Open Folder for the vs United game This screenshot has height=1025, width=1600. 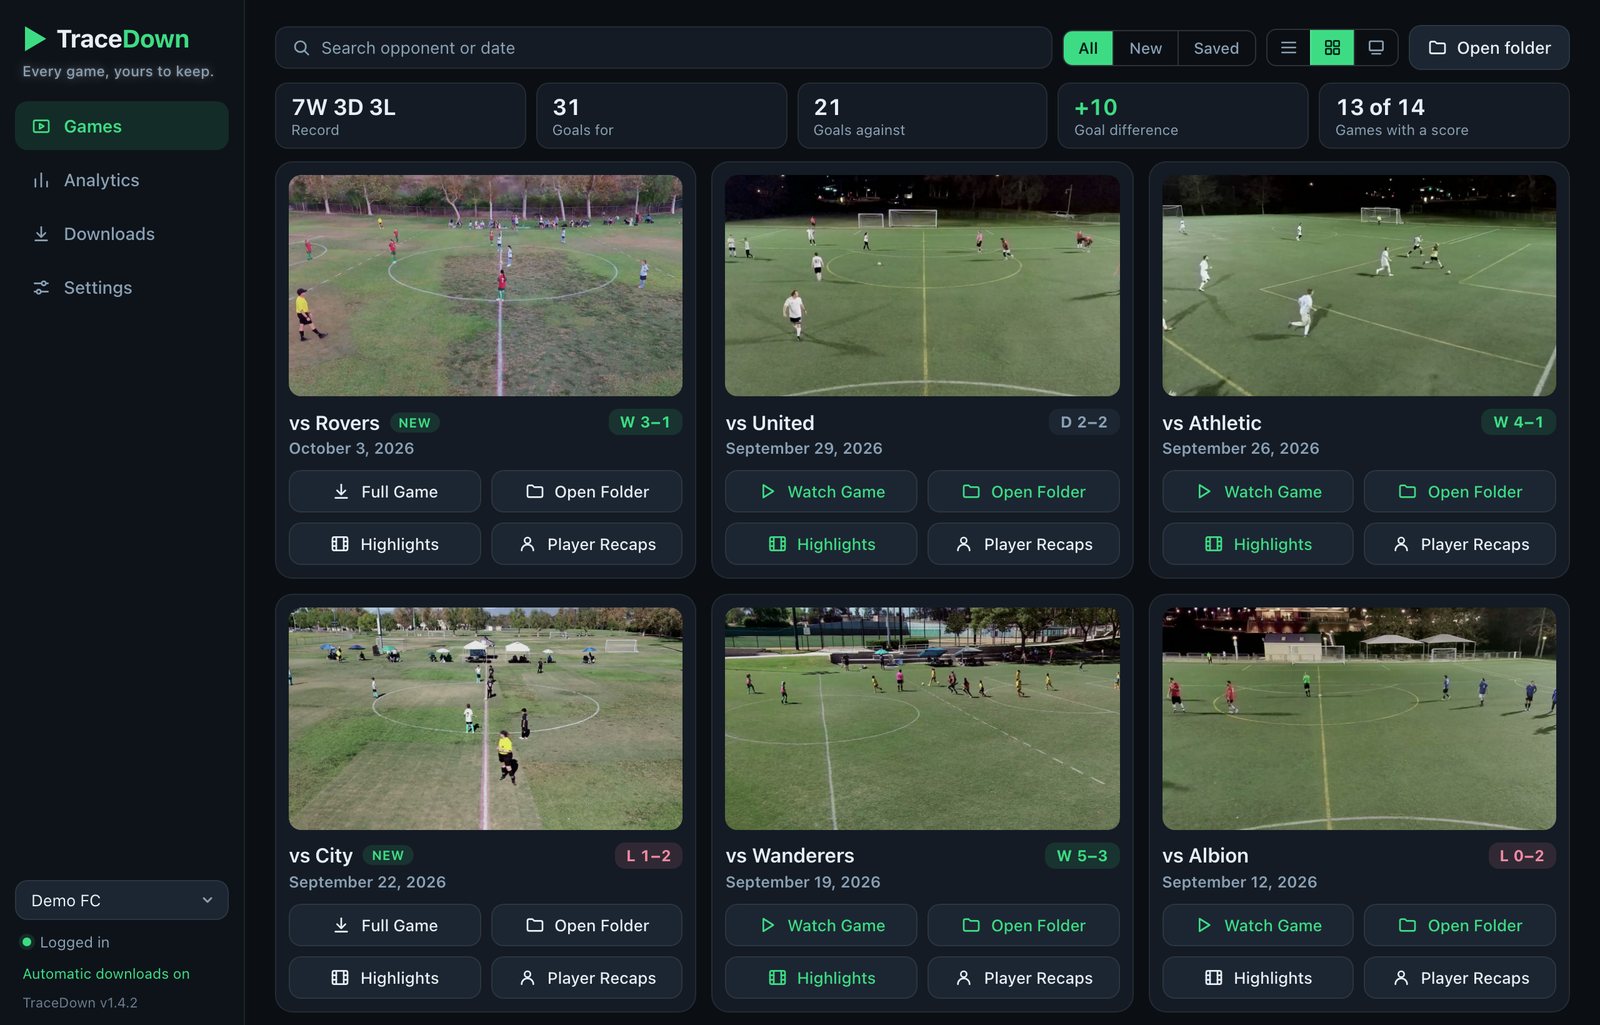tap(1023, 492)
